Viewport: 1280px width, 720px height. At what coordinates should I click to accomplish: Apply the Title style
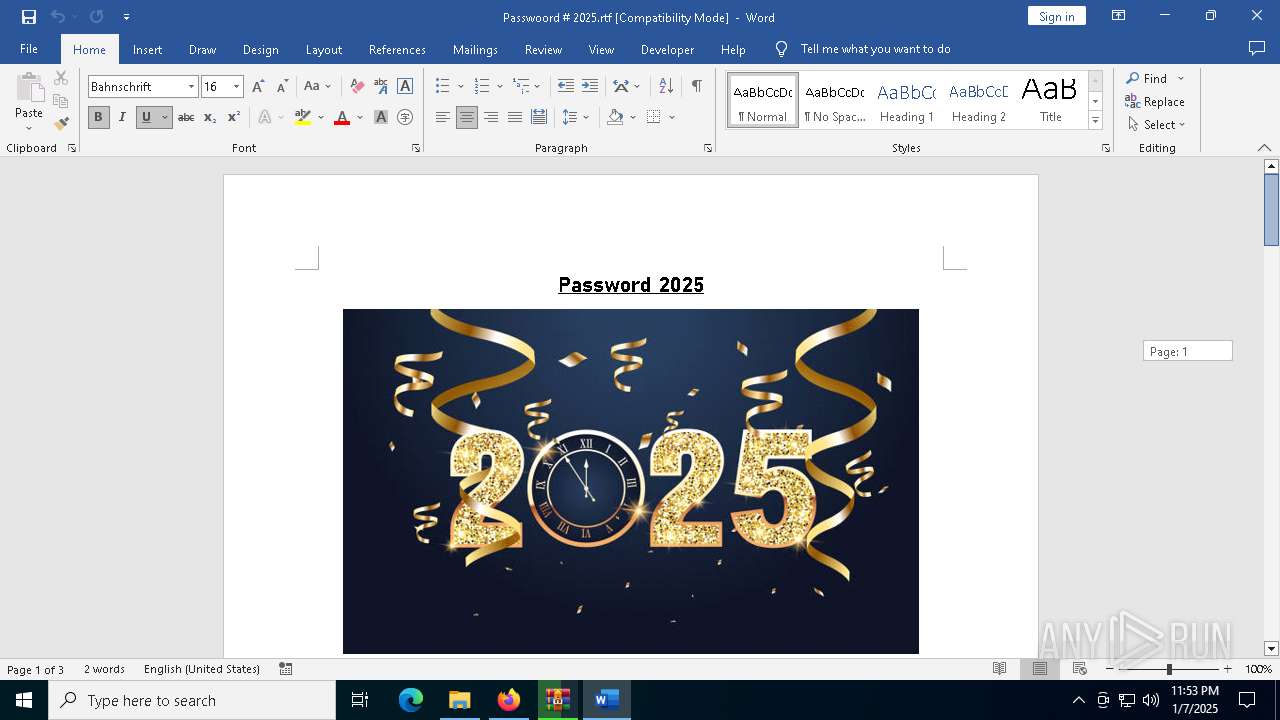pos(1051,100)
